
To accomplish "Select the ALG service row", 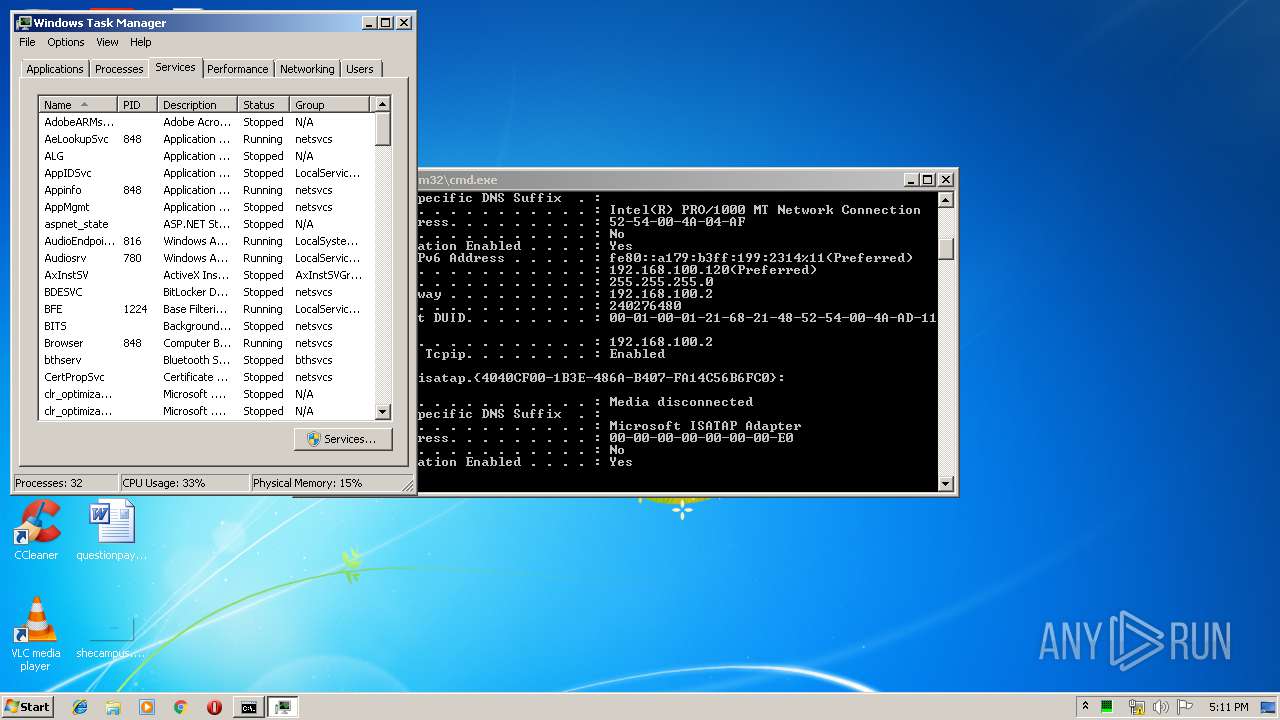I will point(206,156).
